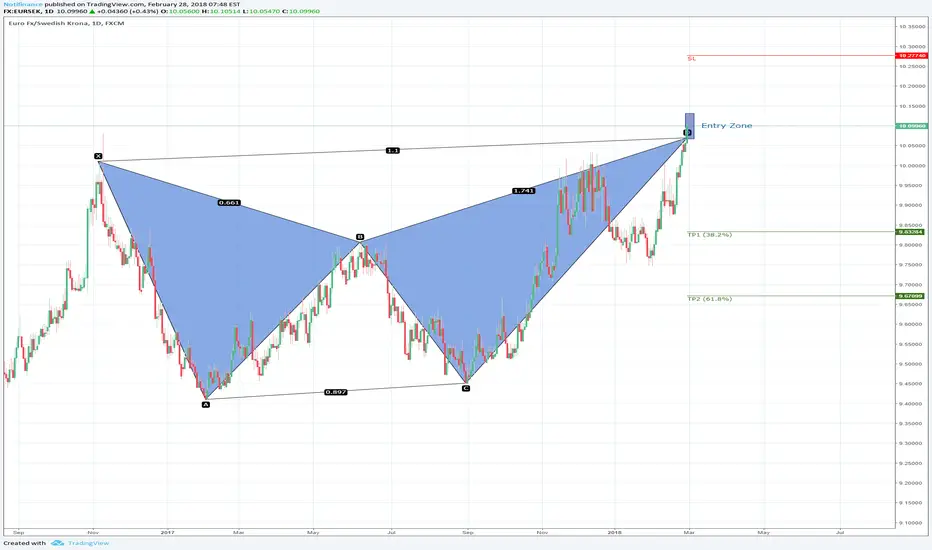Select the X point label of the pattern
The width and height of the screenshot is (932, 550).
tap(98, 156)
